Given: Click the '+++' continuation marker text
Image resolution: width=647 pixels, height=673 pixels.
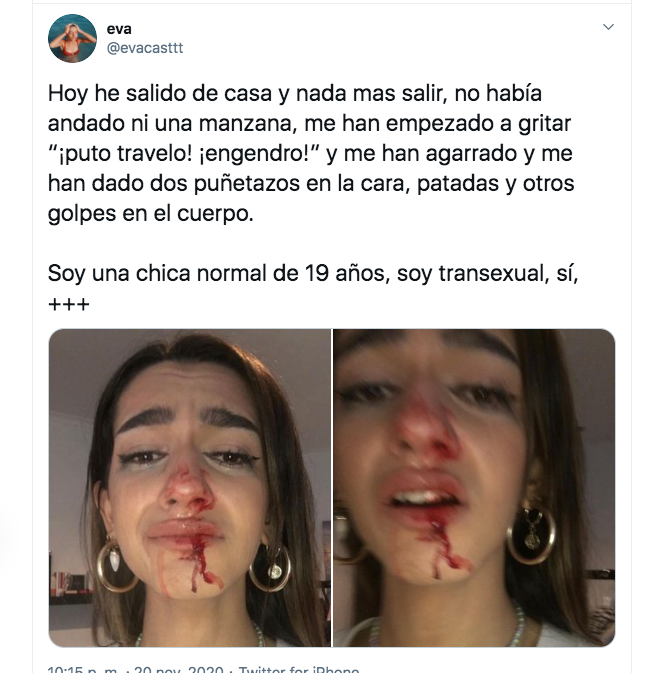Looking at the screenshot, I should [69, 304].
